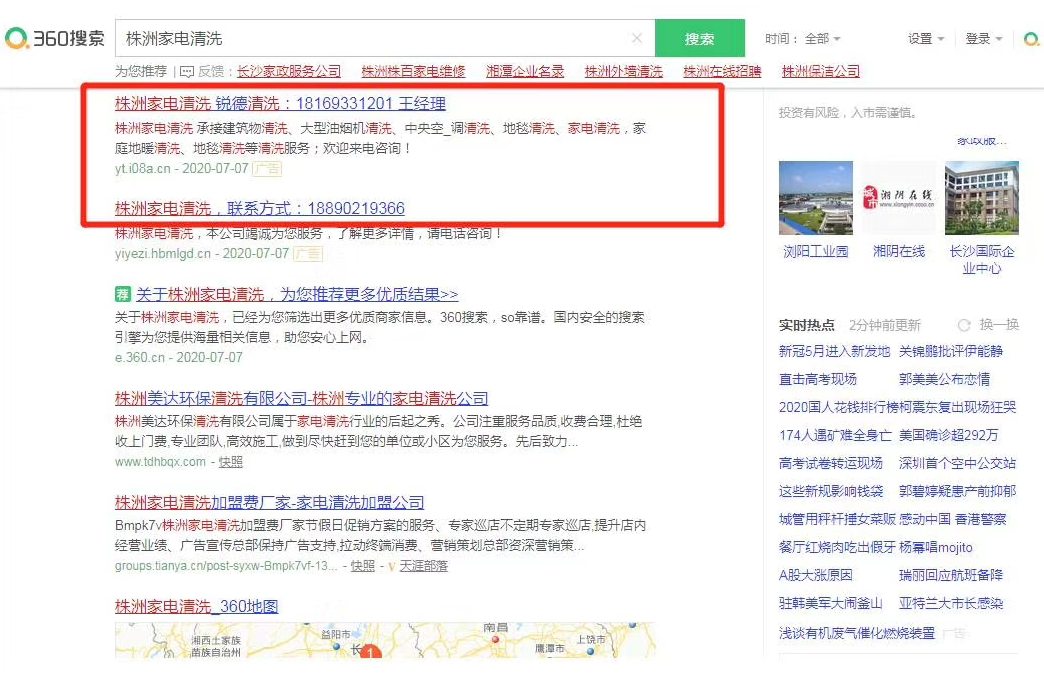Click the 湘阴在线 caption link
Image resolution: width=1044 pixels, height=684 pixels.
tap(899, 251)
